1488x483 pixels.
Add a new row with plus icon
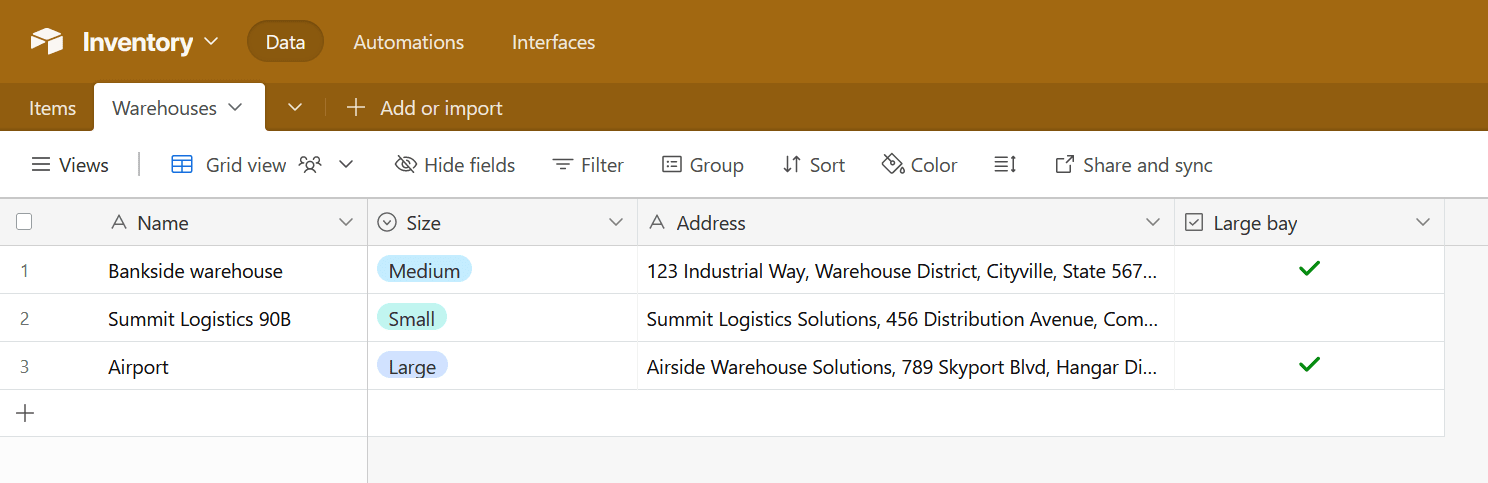coord(25,413)
